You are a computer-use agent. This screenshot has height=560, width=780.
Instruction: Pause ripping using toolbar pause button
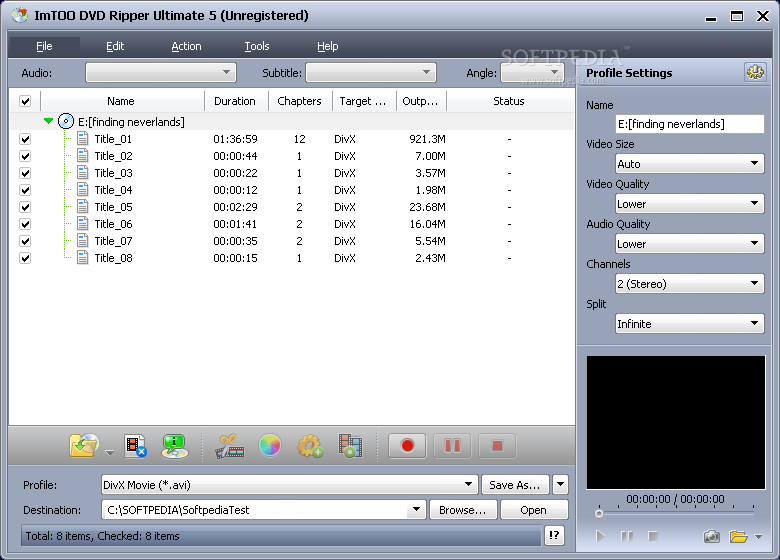click(452, 446)
